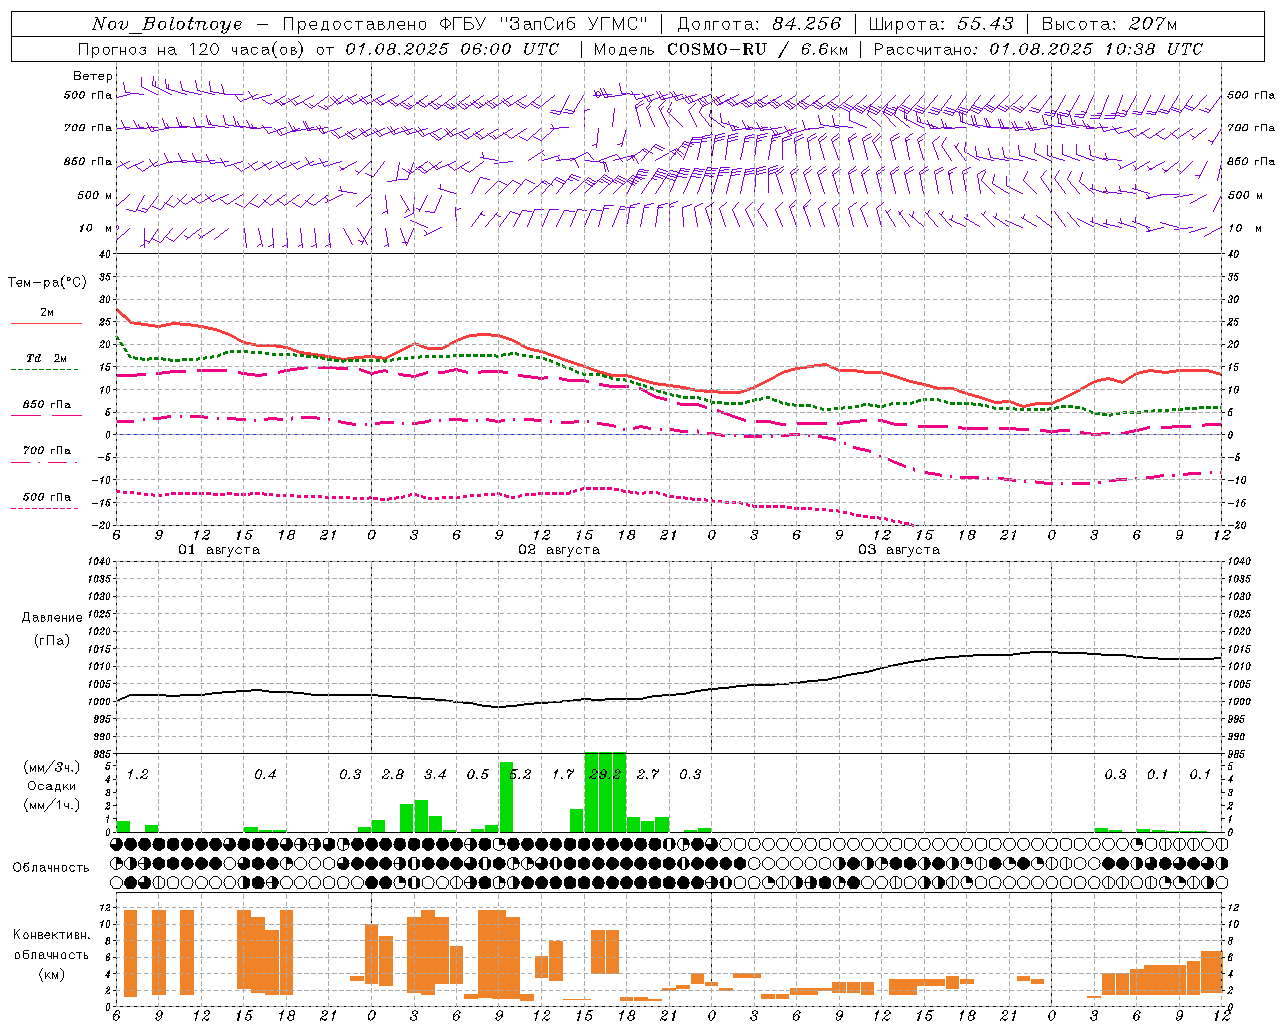
Task: Click the 700 гПа temperature legend label
Action: [x=47, y=451]
